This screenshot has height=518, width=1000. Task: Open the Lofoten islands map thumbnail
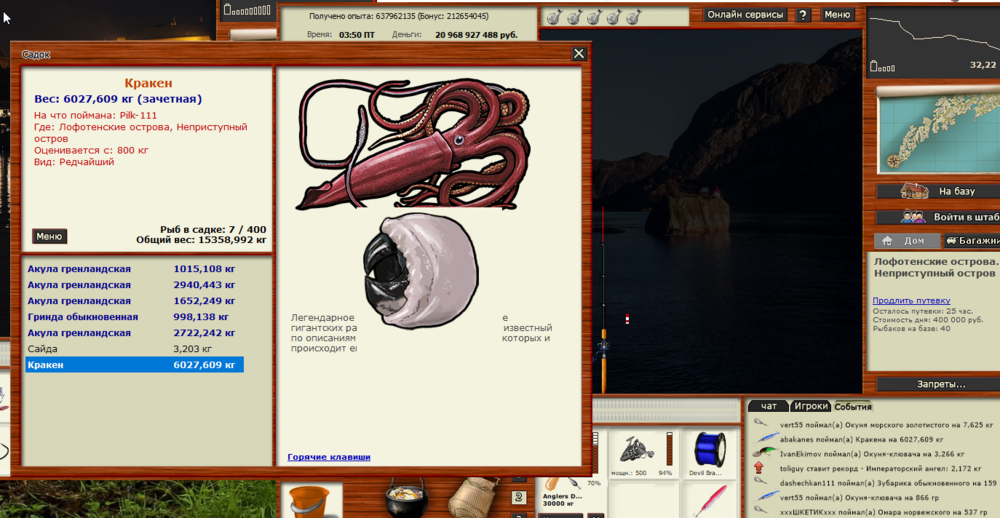tap(939, 130)
